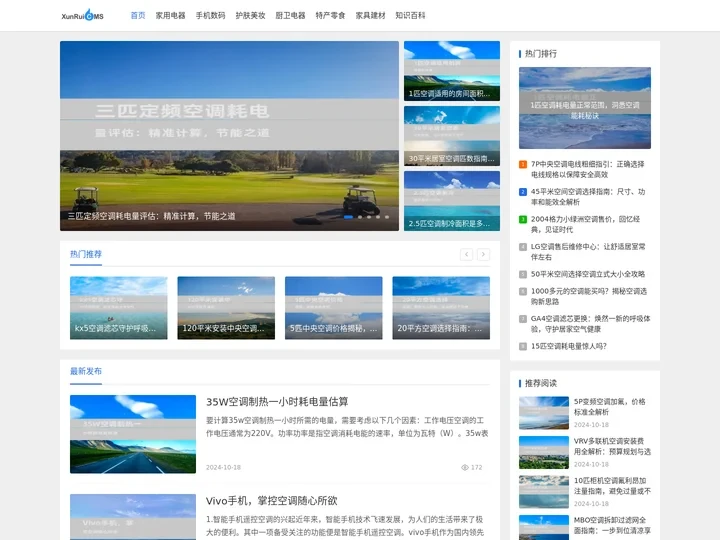Screen dimensions: 720x540
Task: Open the 2.5匹空调制冷面积 side banner
Action: click(x=451, y=201)
